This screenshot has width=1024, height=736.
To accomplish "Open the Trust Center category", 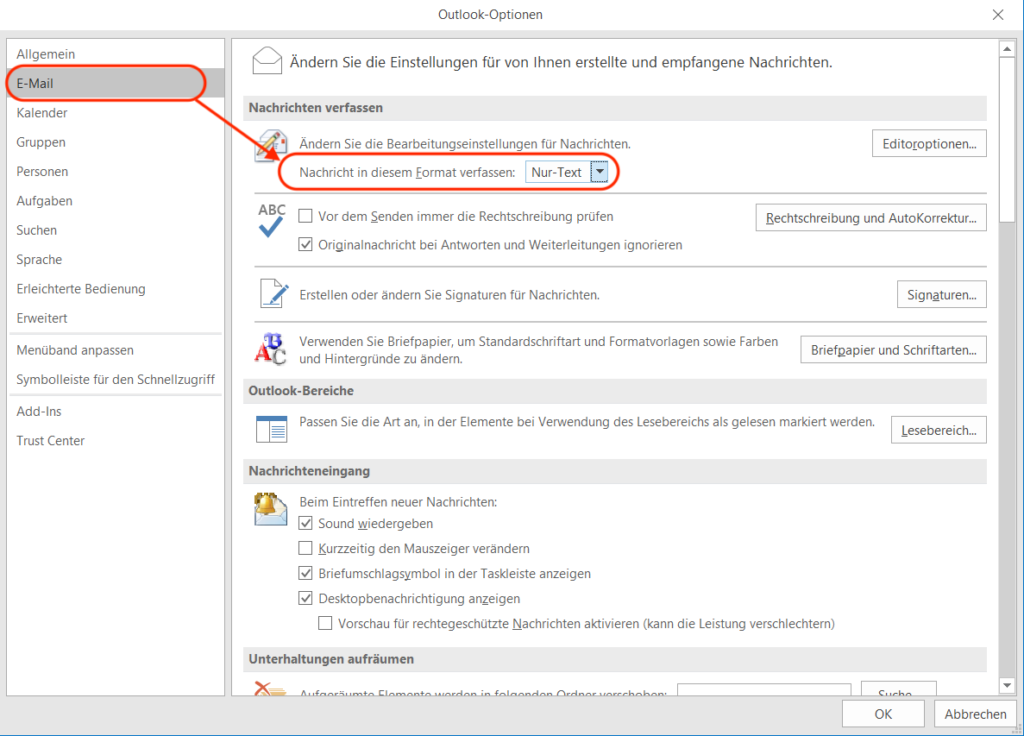I will click(x=116, y=441).
